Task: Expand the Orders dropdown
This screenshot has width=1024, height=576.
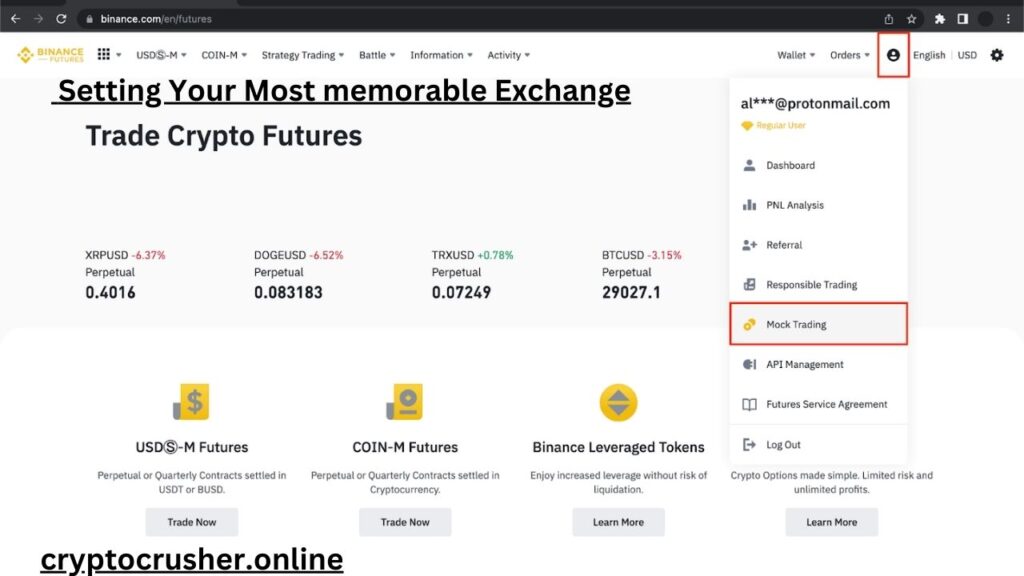Action: (x=850, y=55)
